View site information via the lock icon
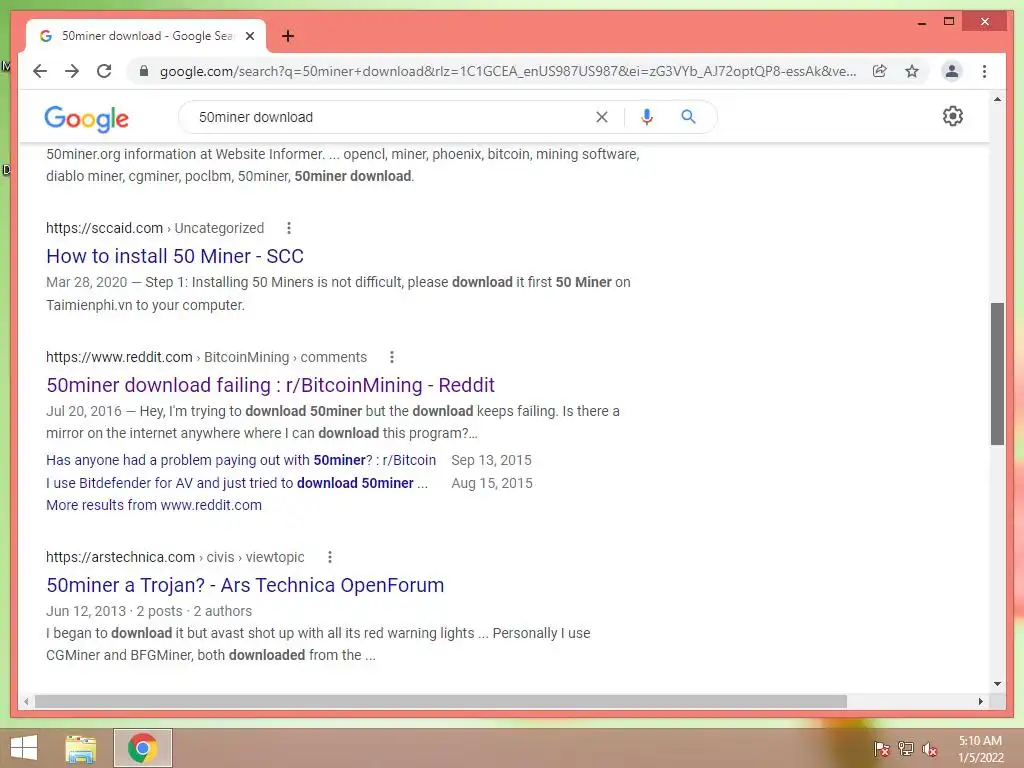 (x=144, y=71)
